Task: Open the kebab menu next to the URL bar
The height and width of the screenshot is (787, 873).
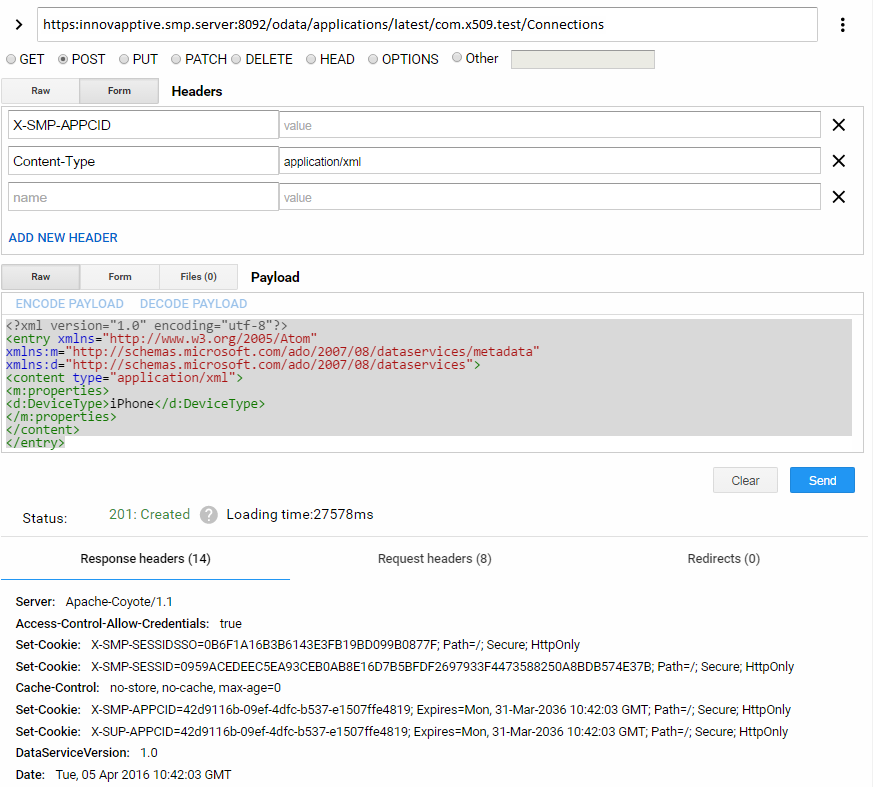Action: [x=843, y=24]
